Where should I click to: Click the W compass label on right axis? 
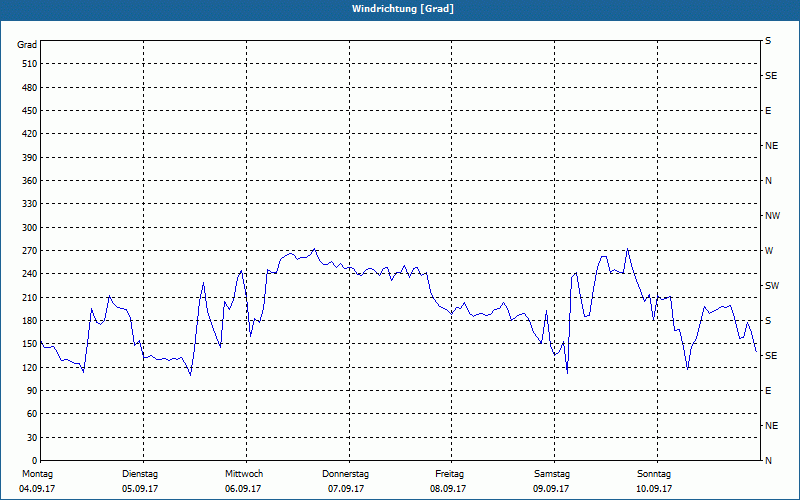769,251
